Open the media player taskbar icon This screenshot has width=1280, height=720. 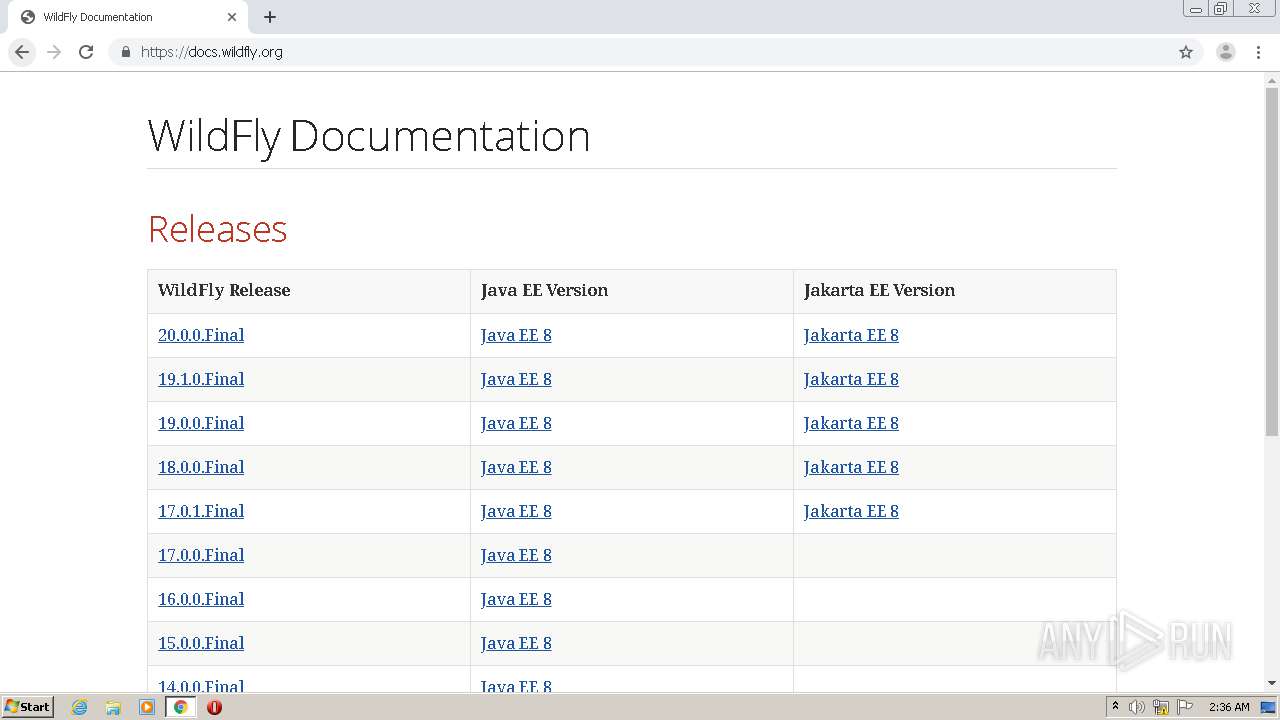tap(147, 707)
